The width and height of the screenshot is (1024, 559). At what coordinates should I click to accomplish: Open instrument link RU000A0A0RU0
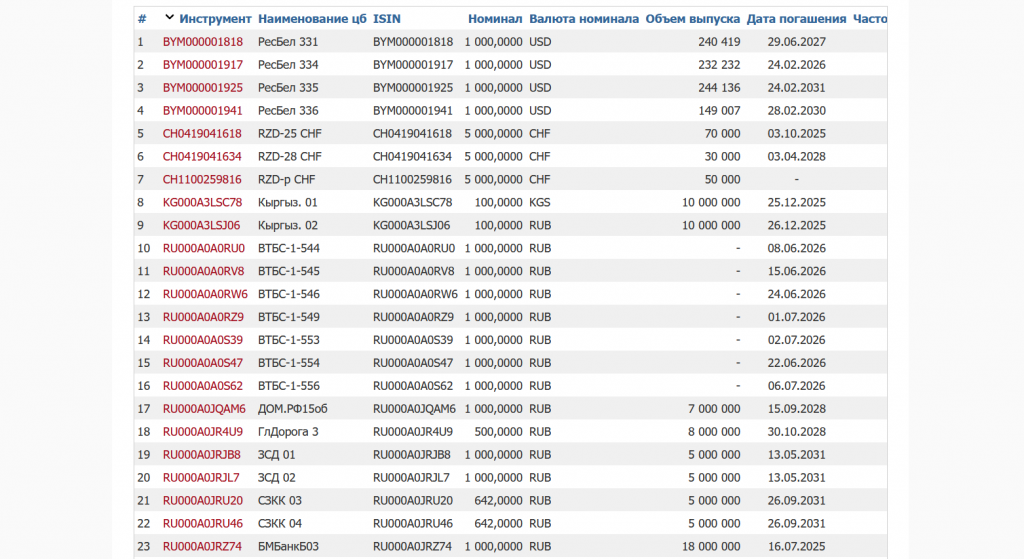pyautogui.click(x=204, y=248)
